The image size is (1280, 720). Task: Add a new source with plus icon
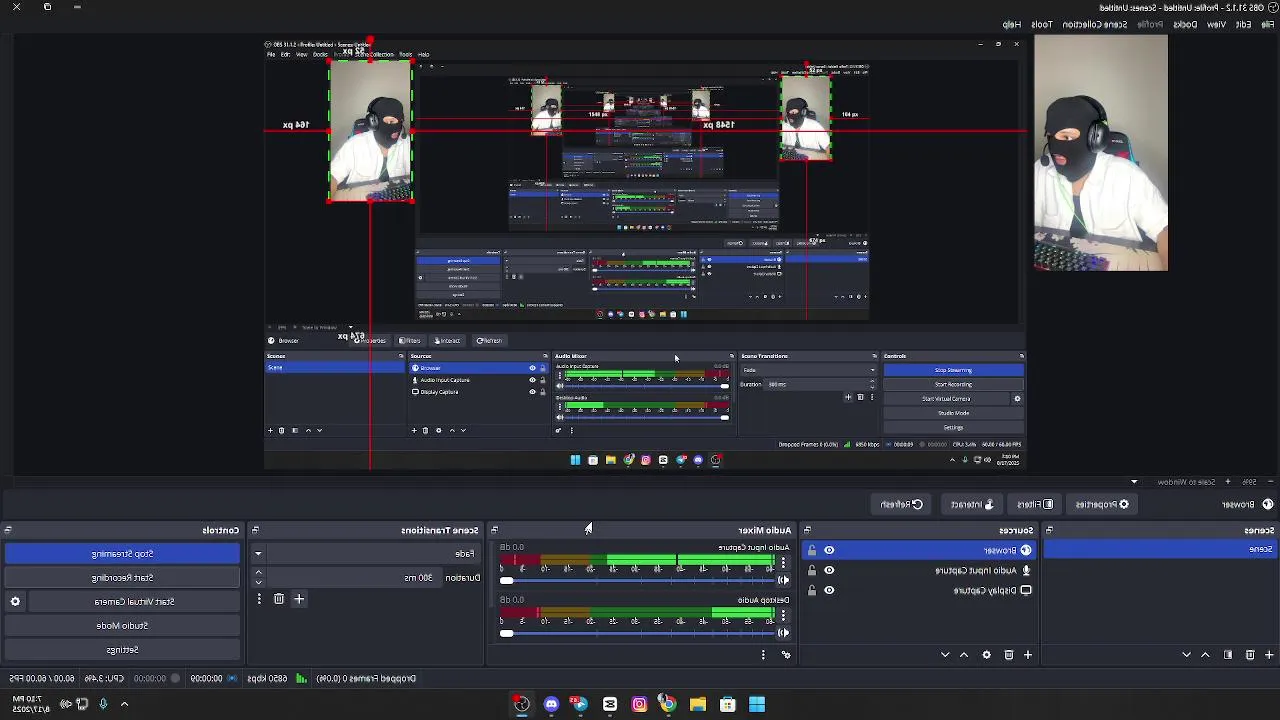tap(1027, 655)
